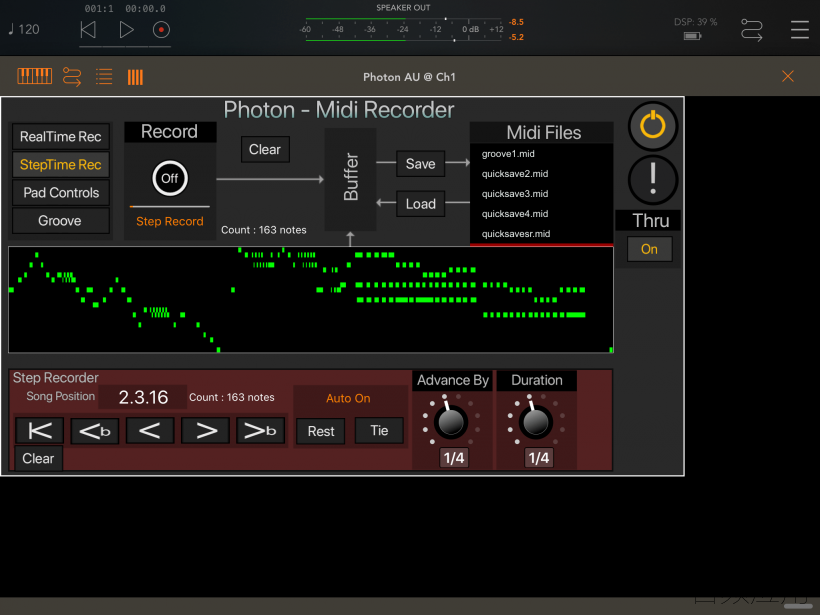Select quicksave3.mid in Midi Files
The image size is (820, 615).
click(541, 193)
